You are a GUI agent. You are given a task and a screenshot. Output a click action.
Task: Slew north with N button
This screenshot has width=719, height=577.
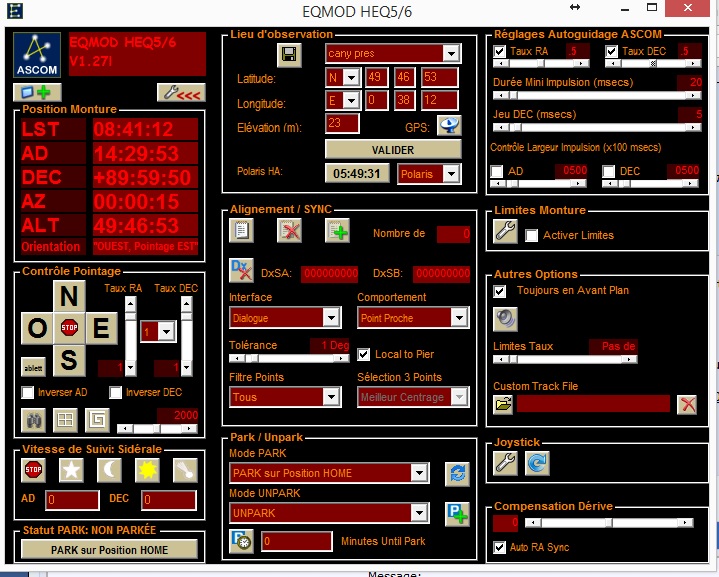click(69, 296)
